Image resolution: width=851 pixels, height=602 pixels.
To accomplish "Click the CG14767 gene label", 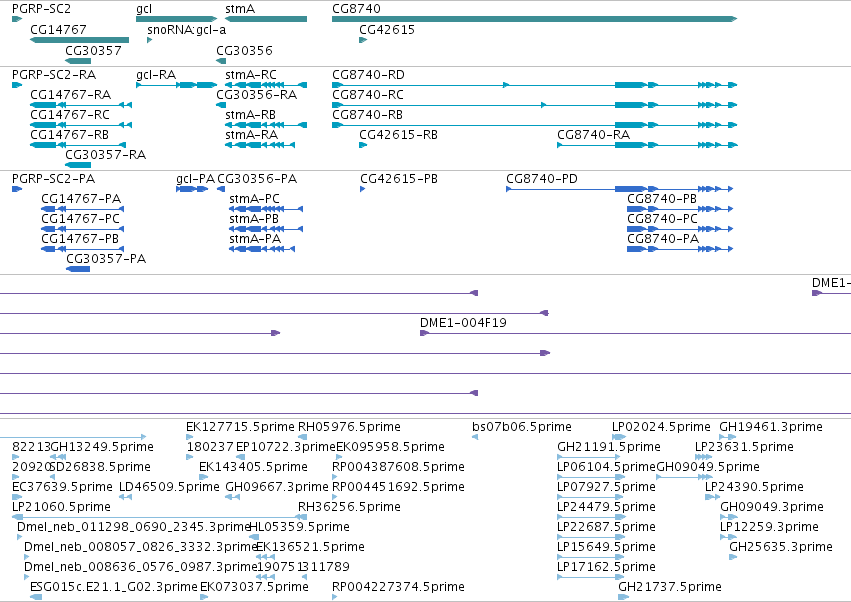I will coord(58,29).
